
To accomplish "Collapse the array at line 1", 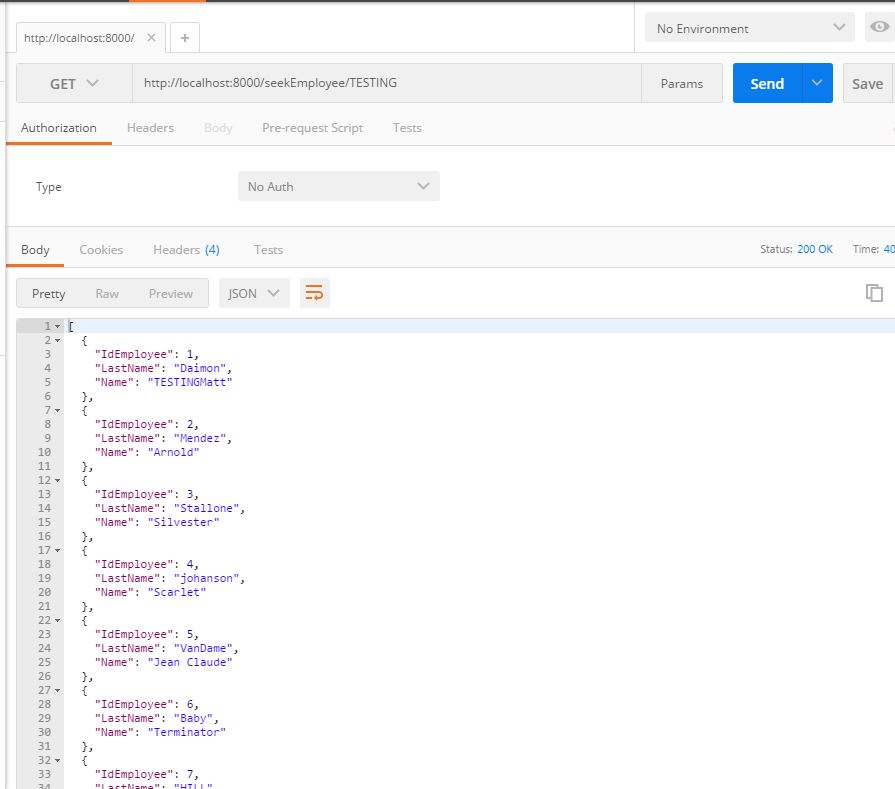I will click(58, 327).
